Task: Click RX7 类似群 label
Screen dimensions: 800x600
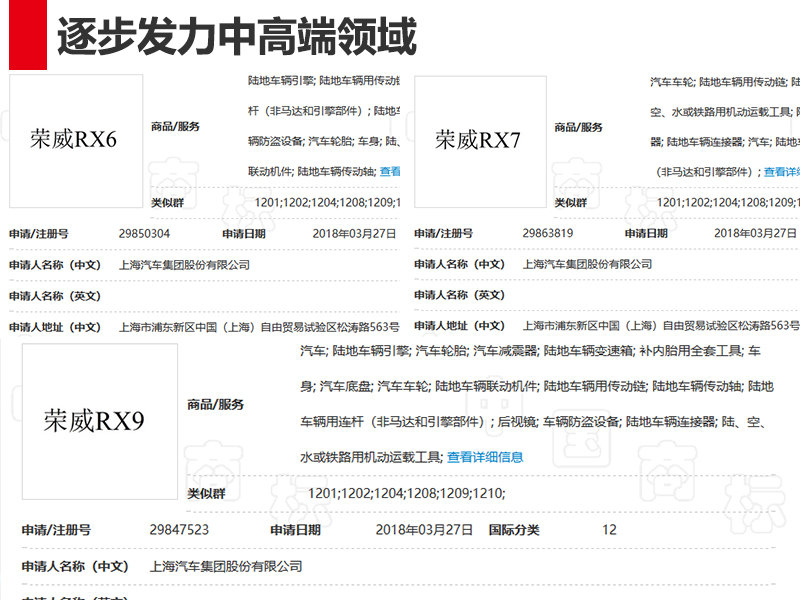Action: pos(571,203)
